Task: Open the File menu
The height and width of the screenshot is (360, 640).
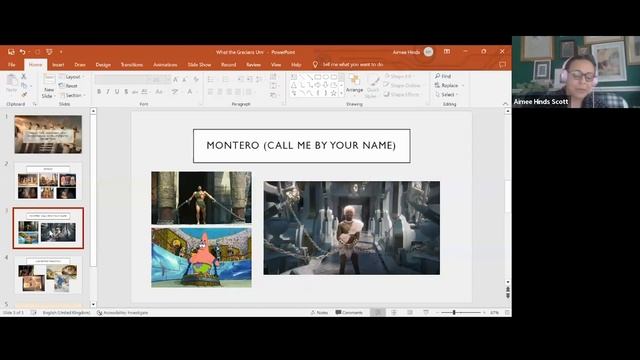Action: 11,65
